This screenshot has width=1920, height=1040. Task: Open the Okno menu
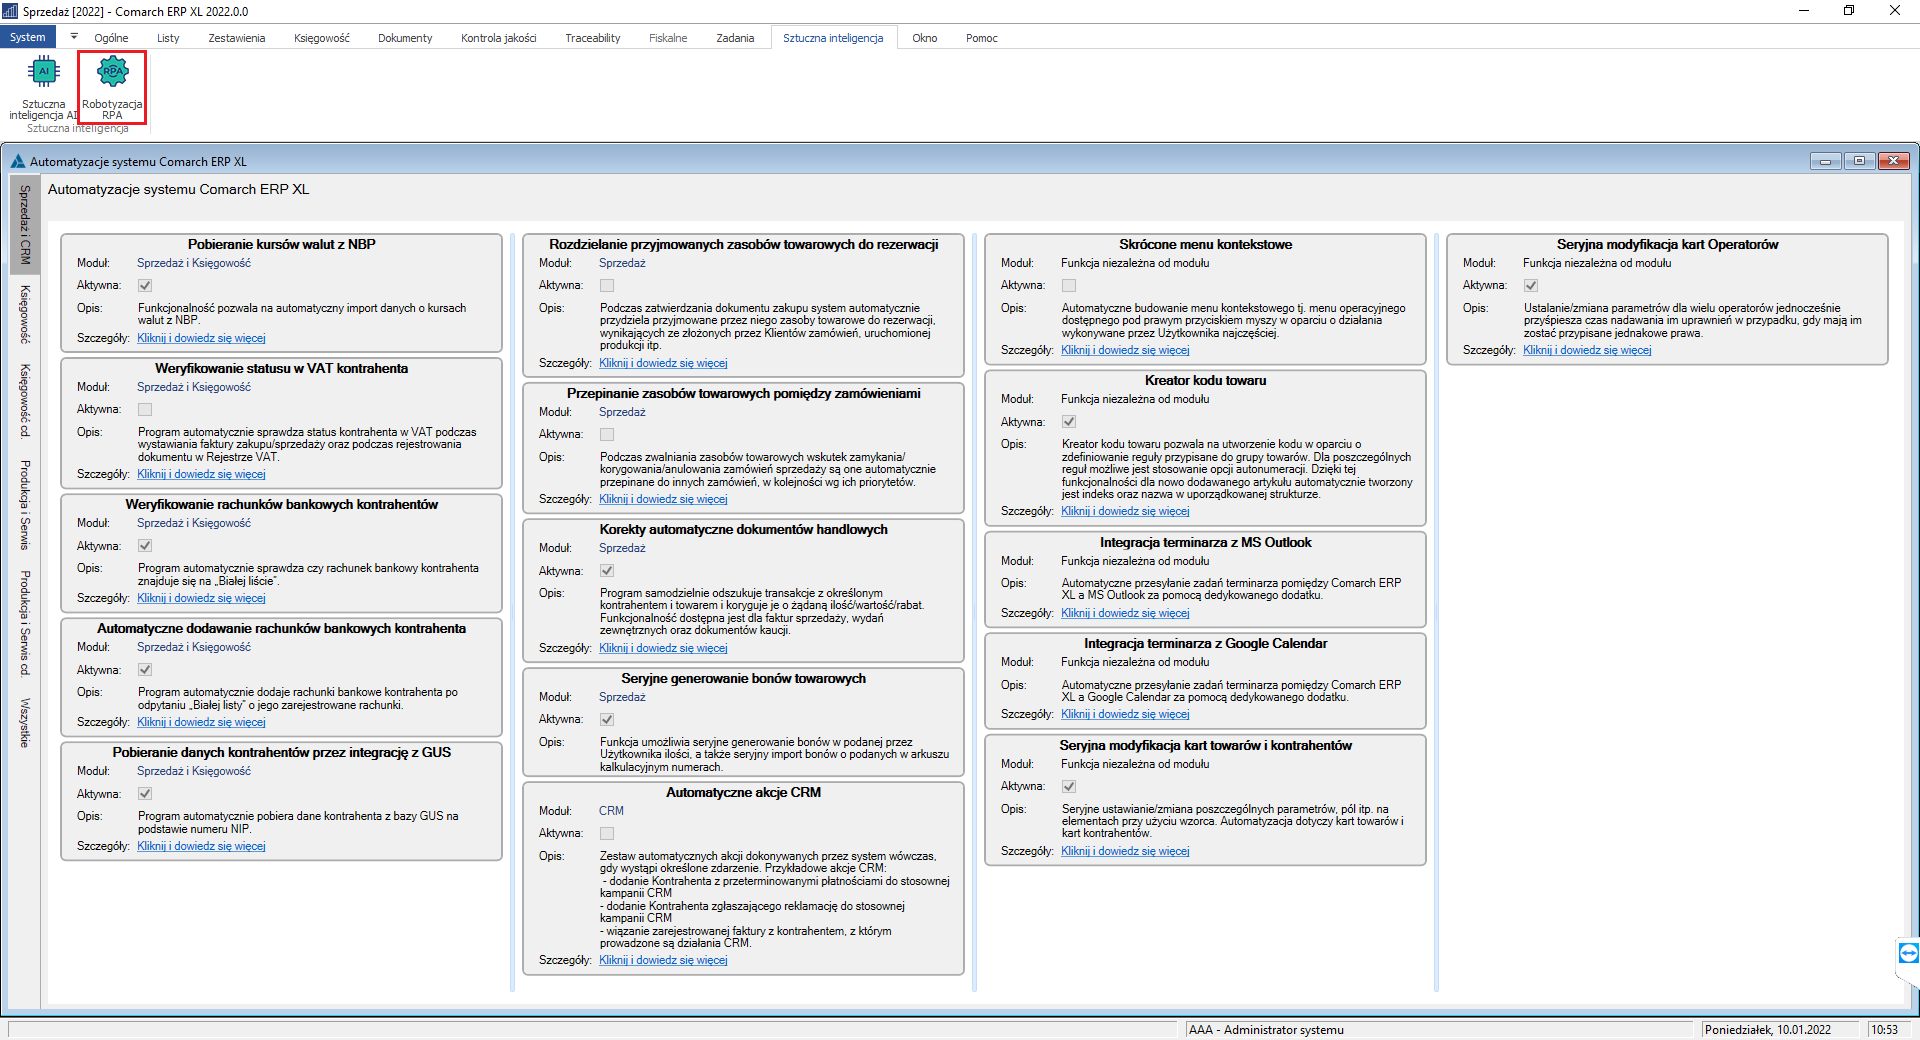(925, 38)
